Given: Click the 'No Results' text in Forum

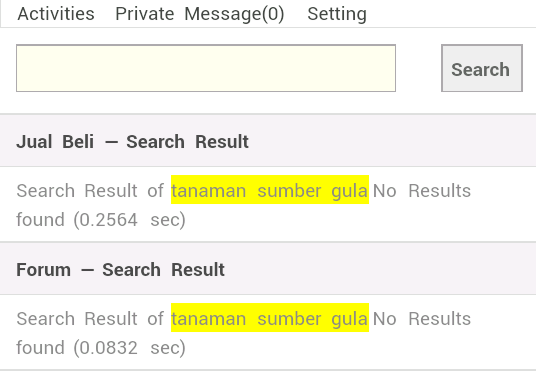Looking at the screenshot, I should tap(422, 319).
